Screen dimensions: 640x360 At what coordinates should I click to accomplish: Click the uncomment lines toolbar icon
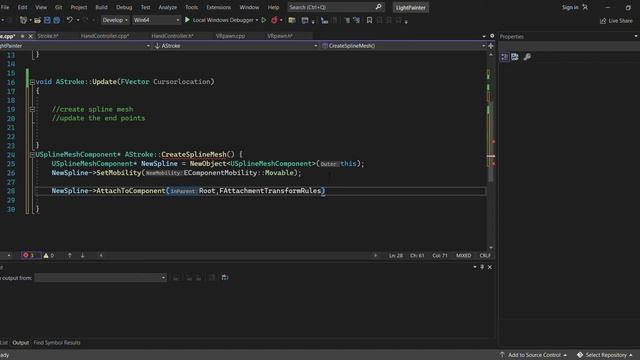coord(357,20)
